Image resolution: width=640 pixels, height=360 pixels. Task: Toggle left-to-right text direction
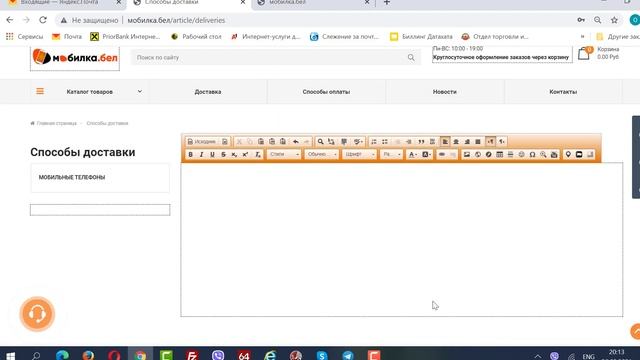491,142
